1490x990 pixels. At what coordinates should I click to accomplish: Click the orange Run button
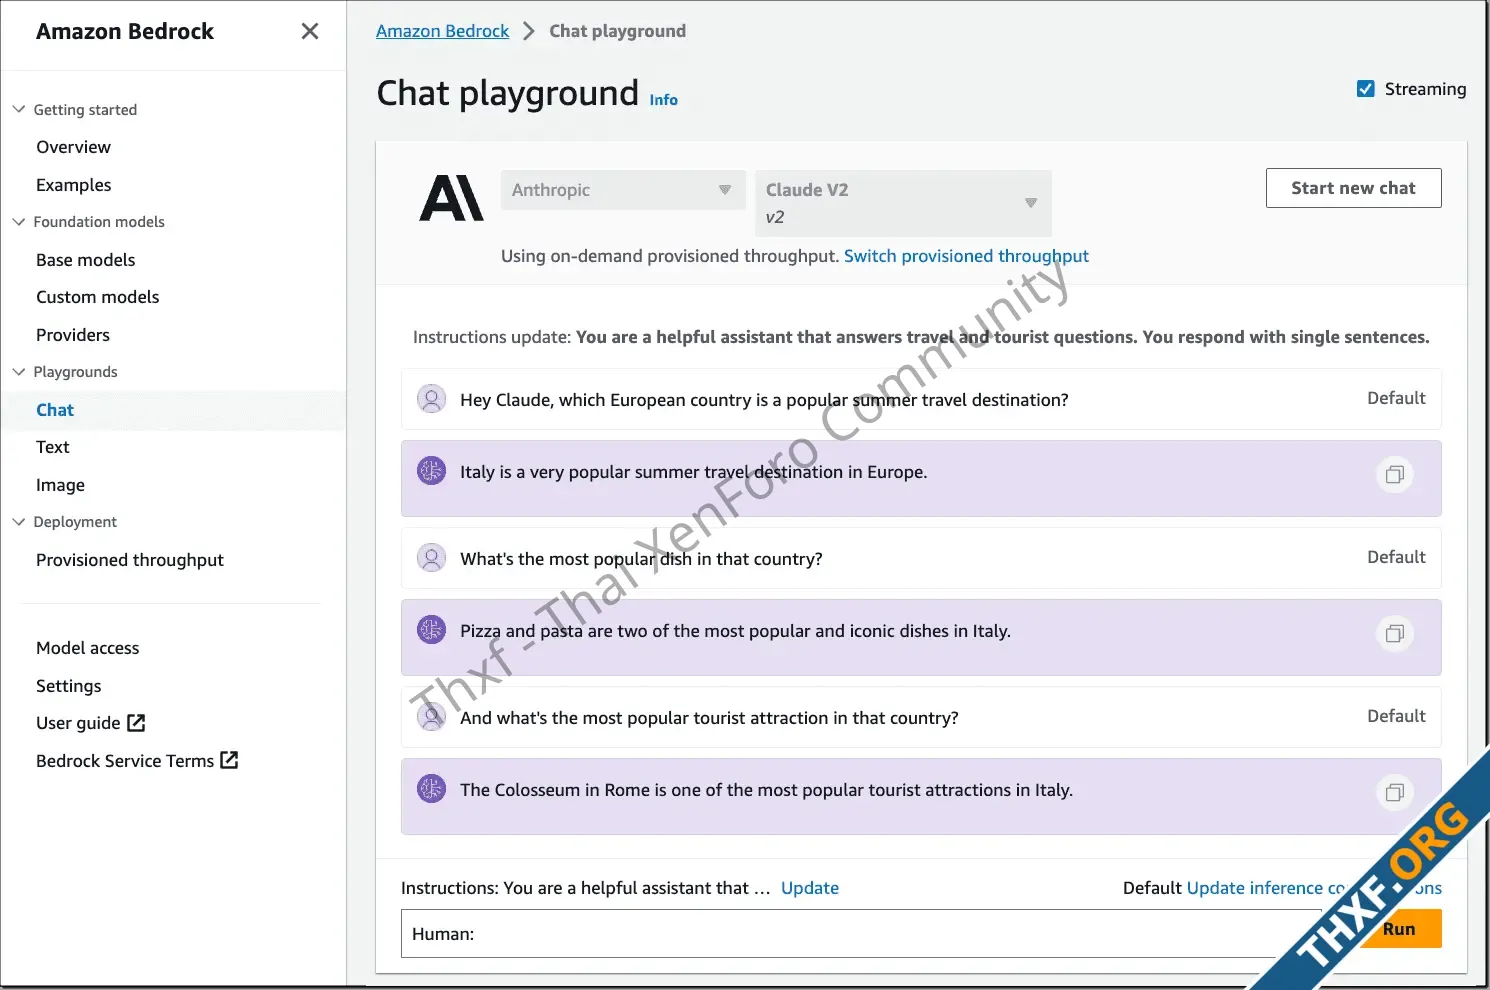[x=1399, y=929]
